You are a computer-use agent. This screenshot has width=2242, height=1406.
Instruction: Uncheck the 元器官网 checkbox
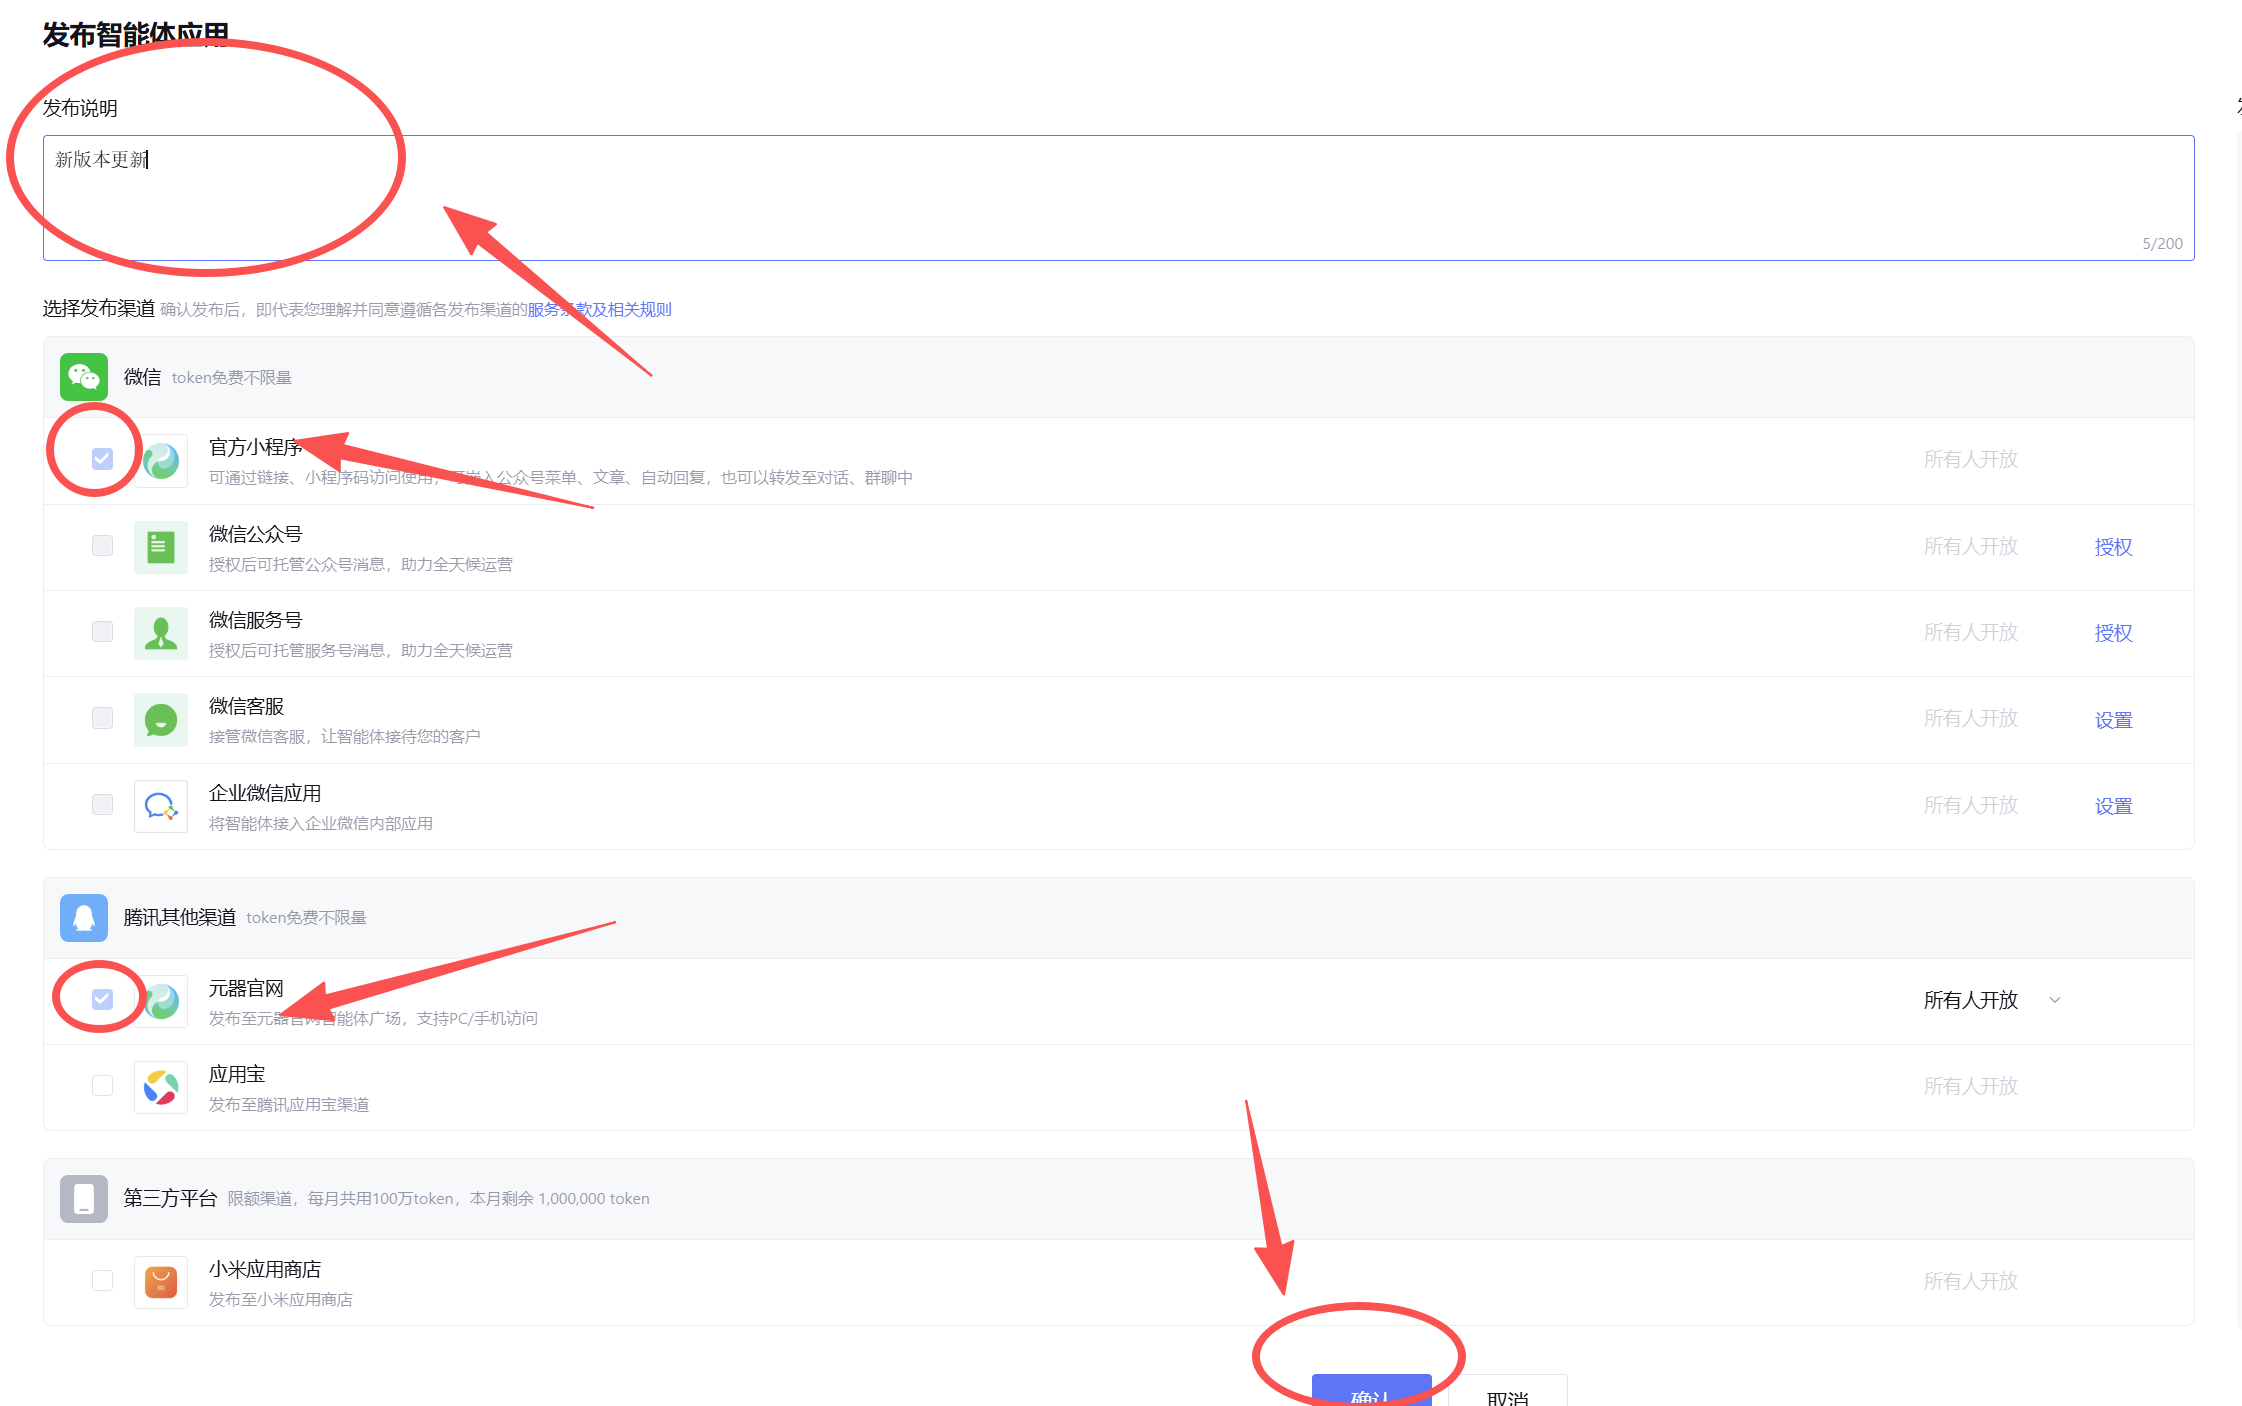click(x=102, y=999)
